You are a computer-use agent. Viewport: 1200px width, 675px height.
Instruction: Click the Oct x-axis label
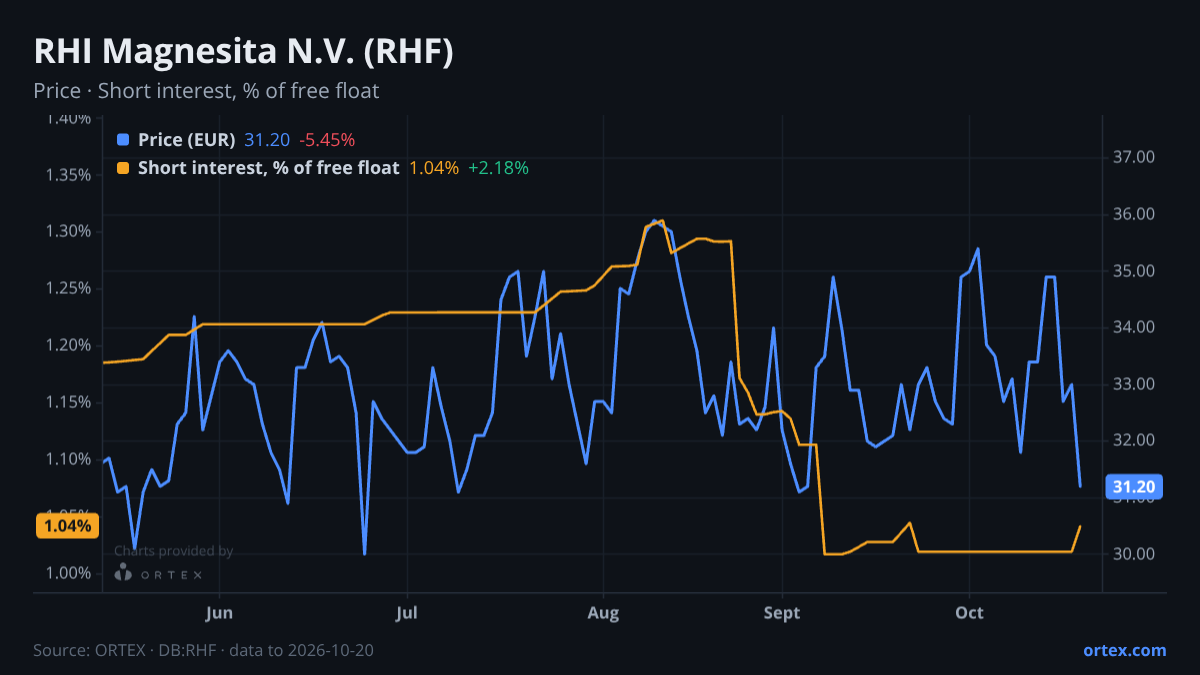(x=969, y=612)
